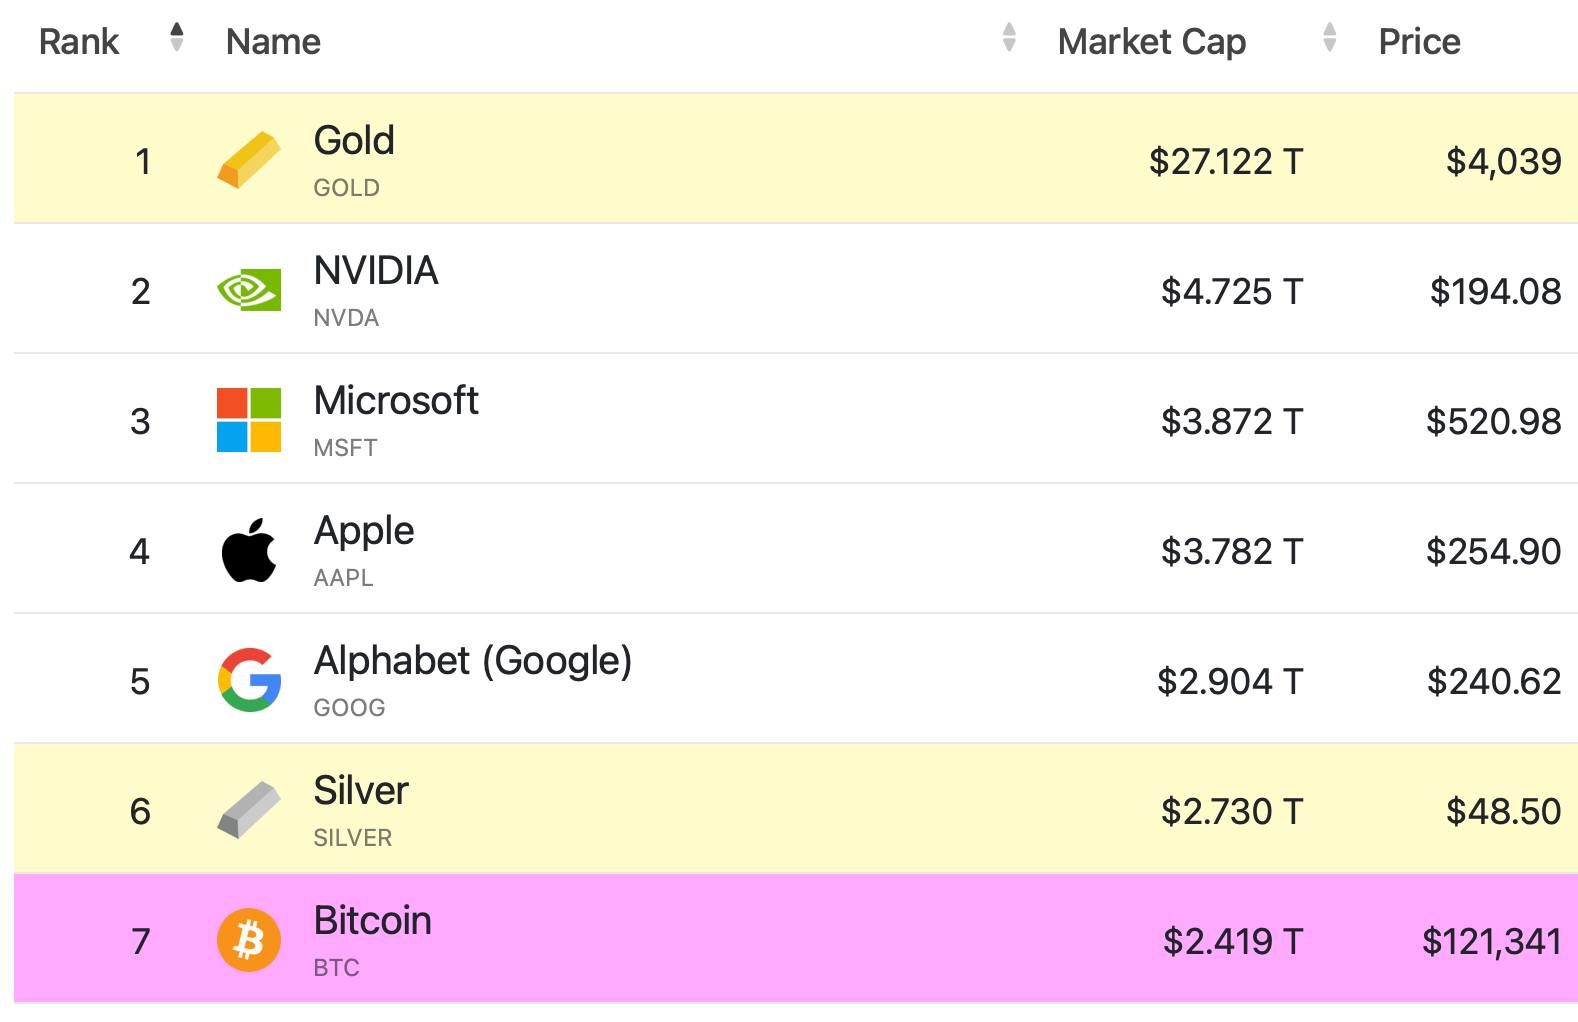Click the Price column header
The image size is (1578, 1022).
pyautogui.click(x=1419, y=42)
